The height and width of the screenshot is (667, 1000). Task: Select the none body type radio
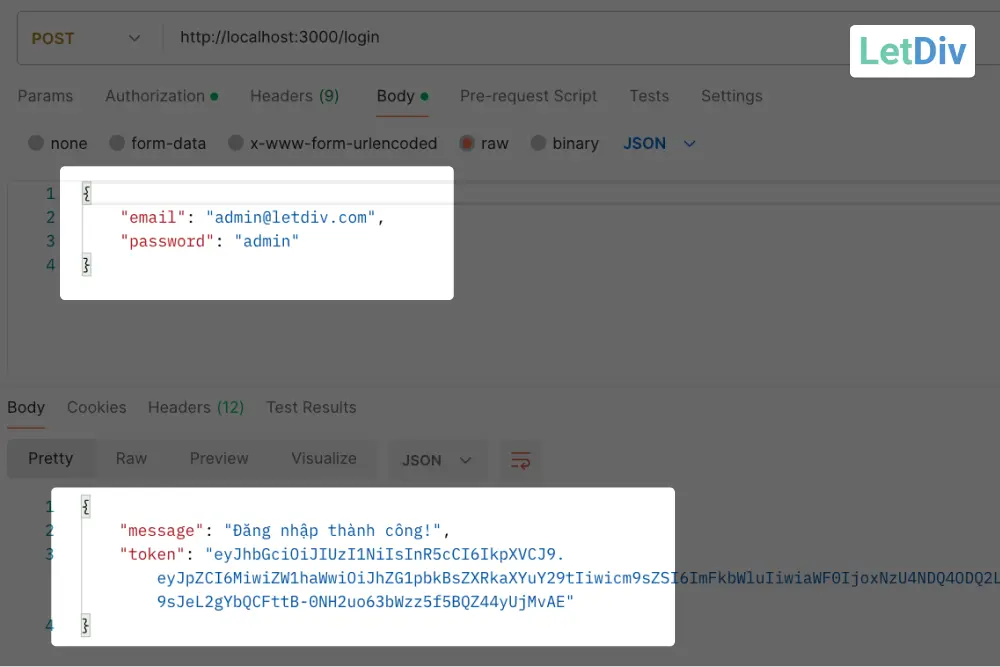pyautogui.click(x=37, y=143)
